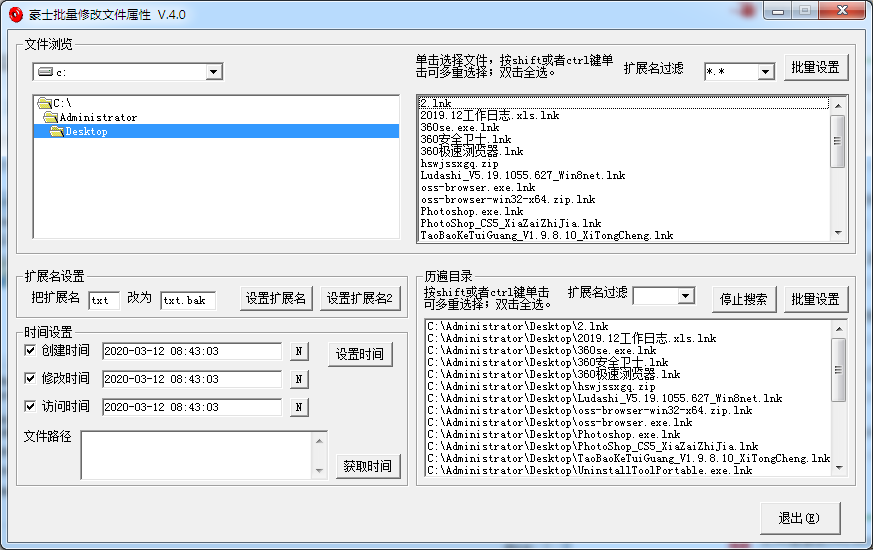Click 历遍目录 list scrollbar up arrow
The width and height of the screenshot is (873, 550).
pyautogui.click(x=839, y=330)
